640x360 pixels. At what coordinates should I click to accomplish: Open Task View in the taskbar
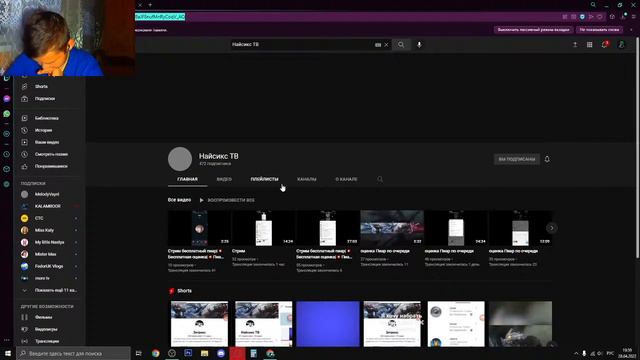(138, 353)
